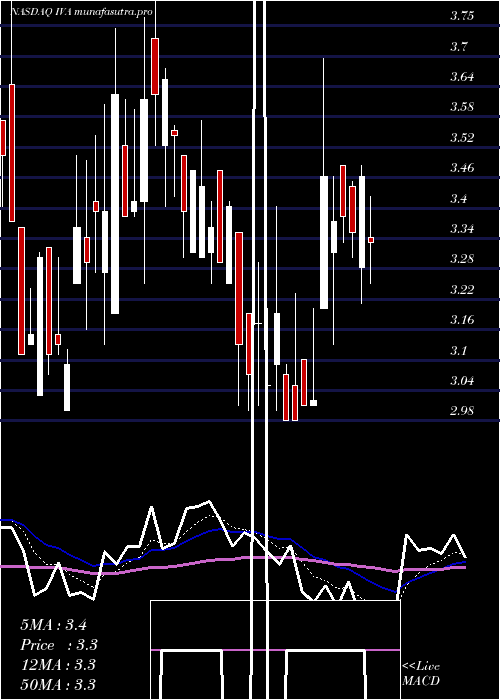Click the 3.34 price axis label

[462, 229]
